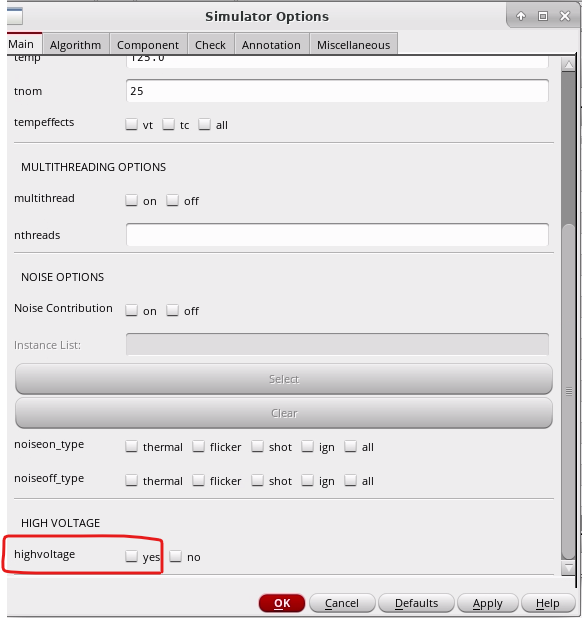Click the window shade up-arrow icon
This screenshot has height=618, width=582.
tap(521, 16)
